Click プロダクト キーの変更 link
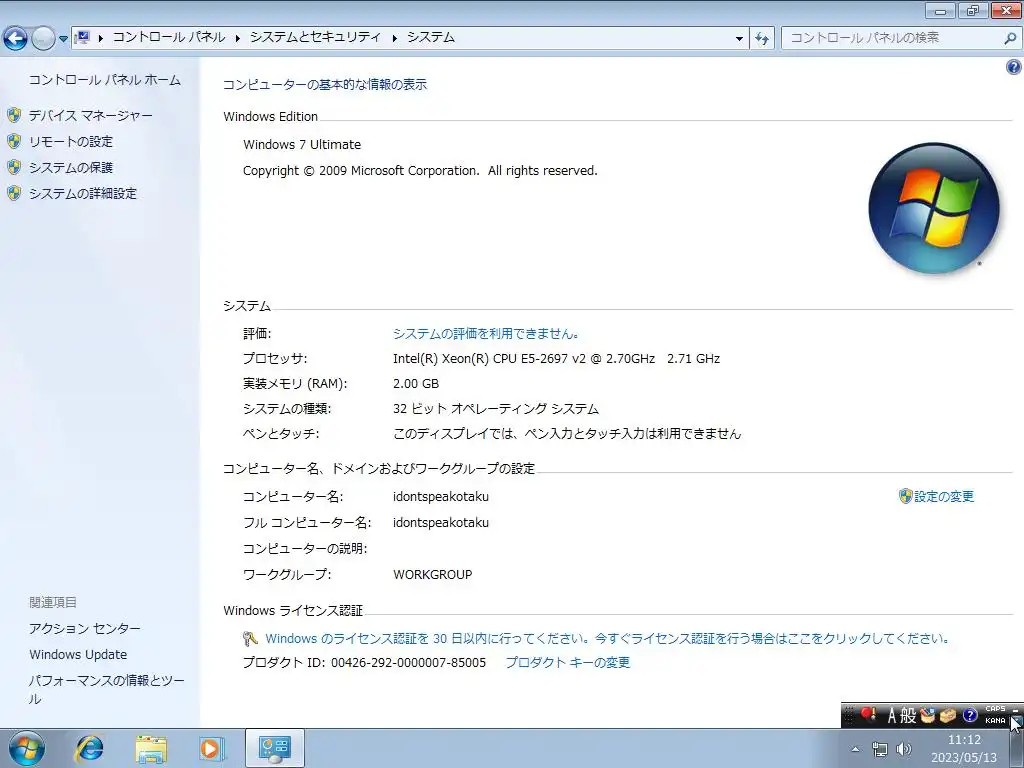 568,662
